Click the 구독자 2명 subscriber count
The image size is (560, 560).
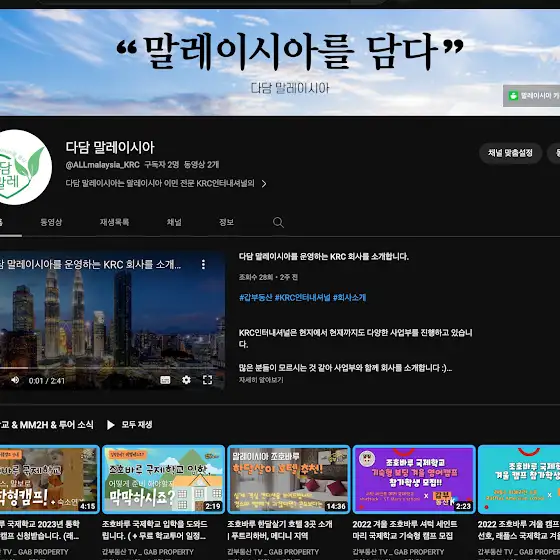coord(161,165)
